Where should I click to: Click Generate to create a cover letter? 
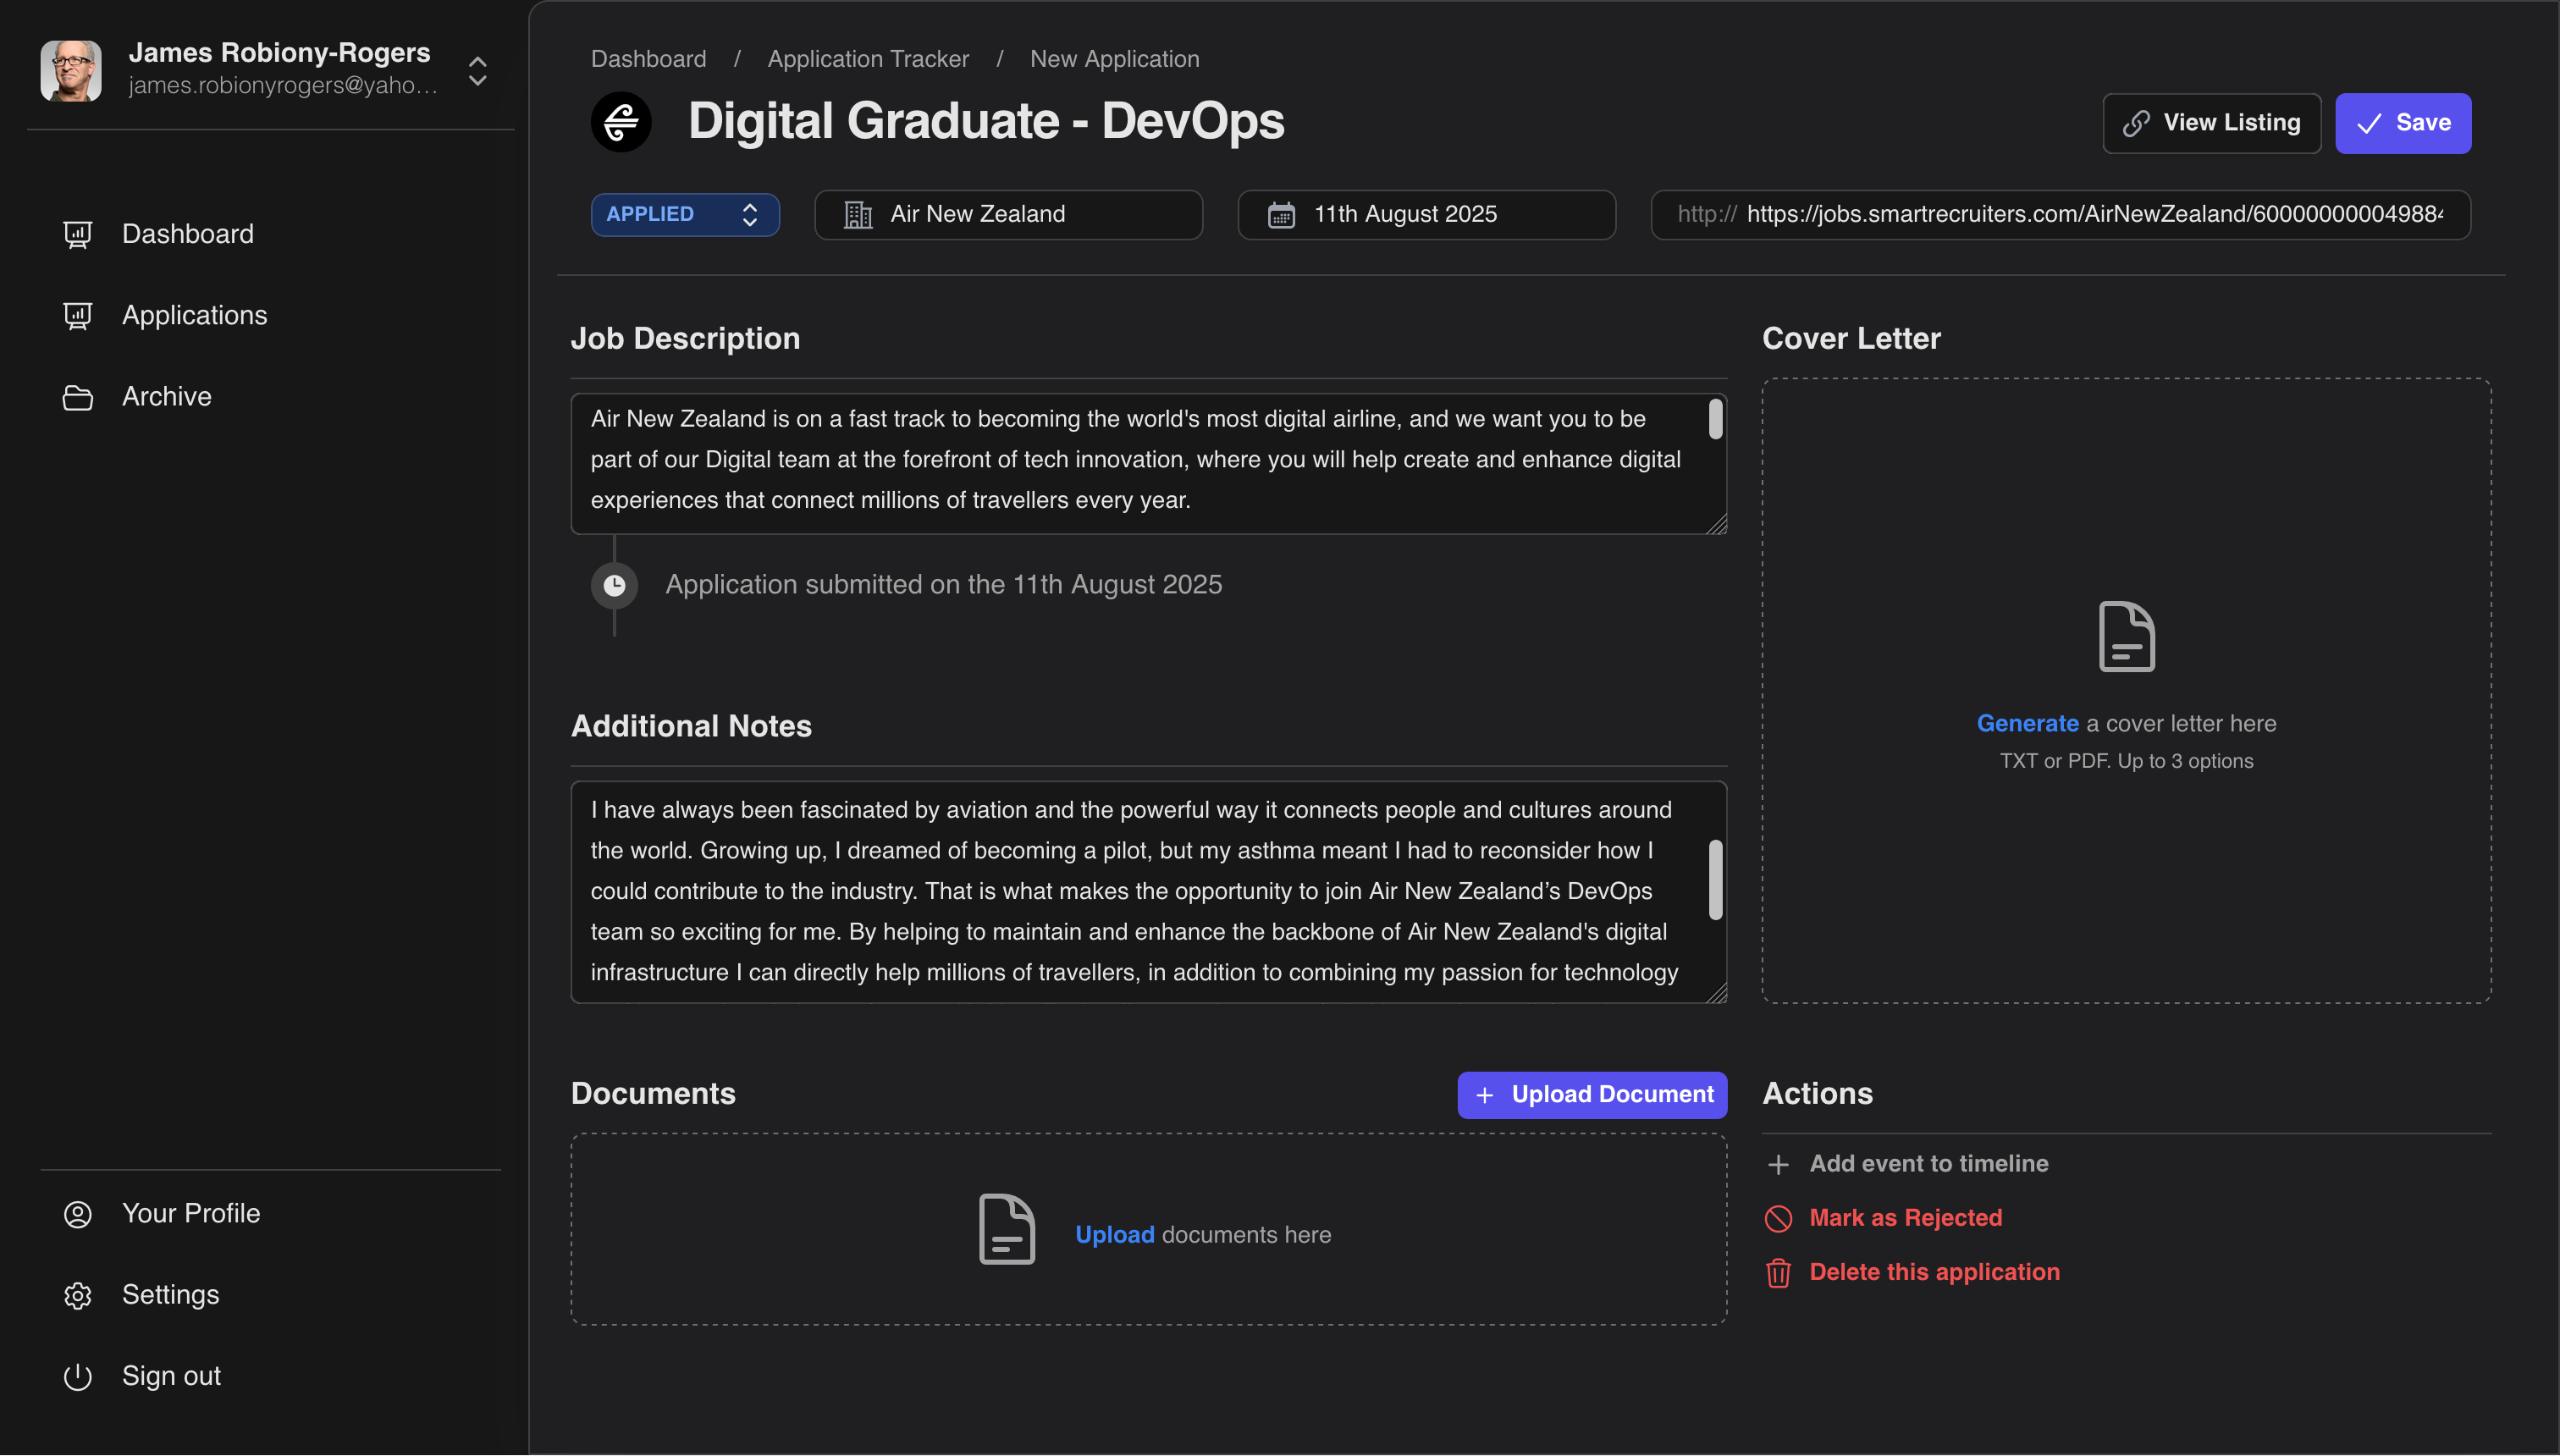pos(2028,723)
